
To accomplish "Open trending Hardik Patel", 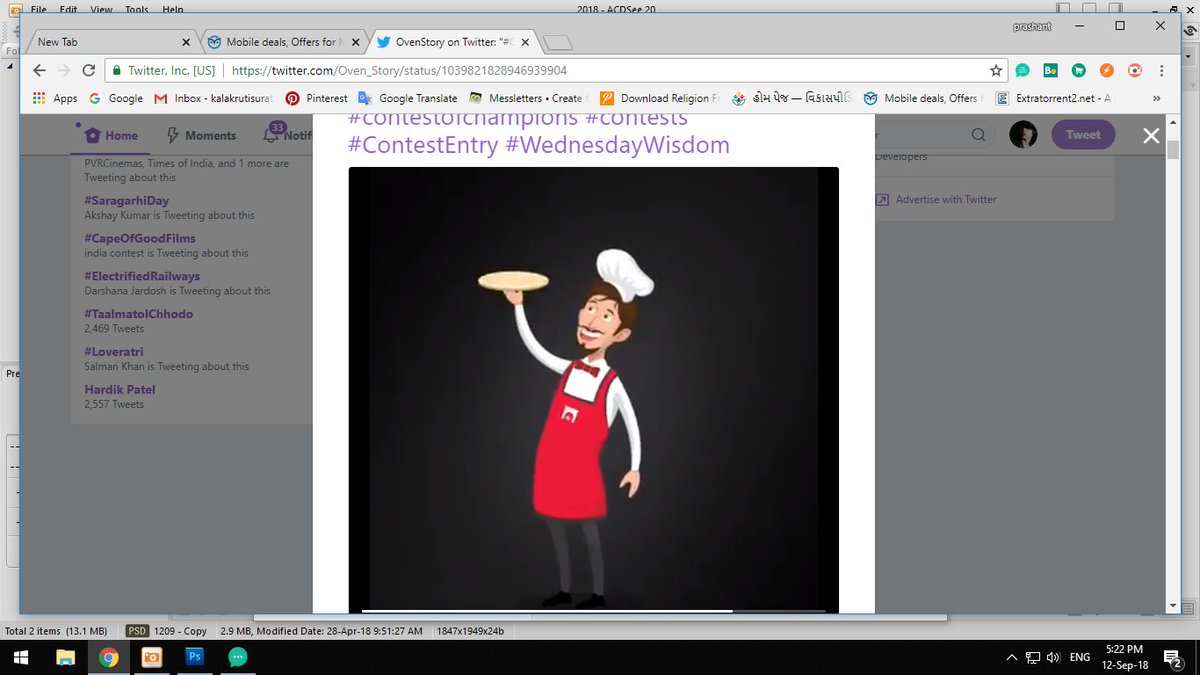I will tap(120, 390).
